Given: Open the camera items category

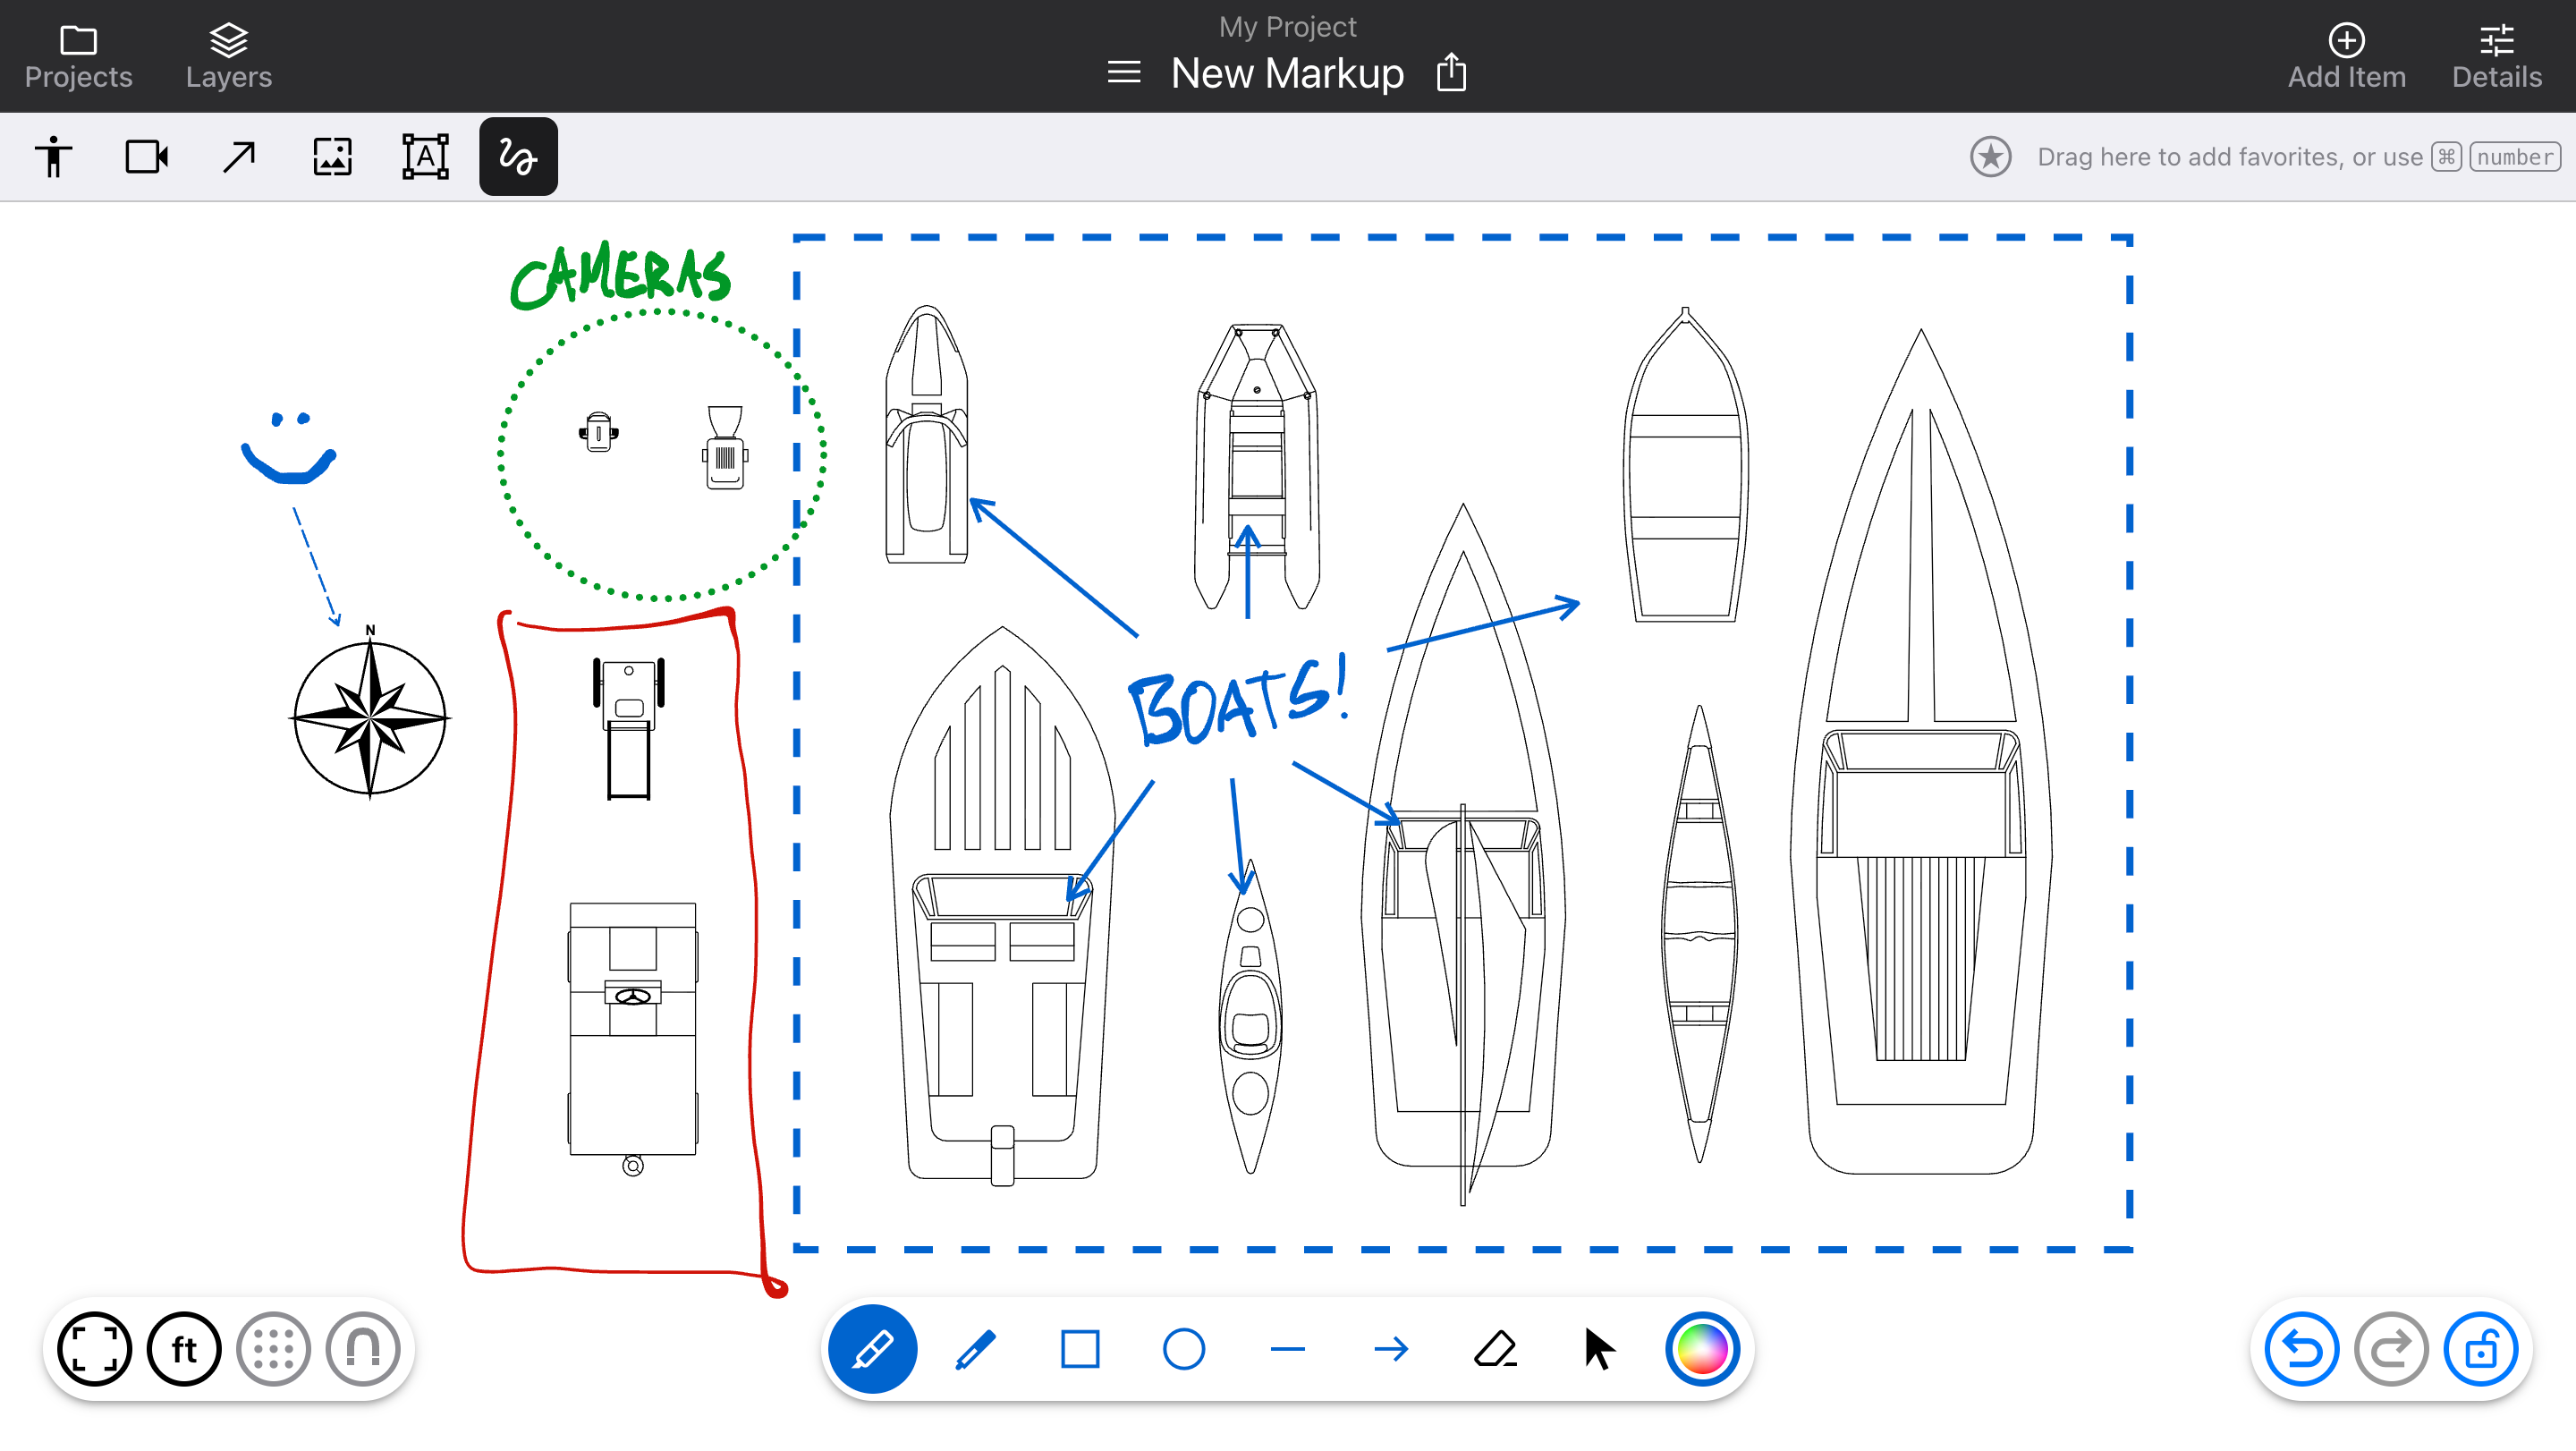Looking at the screenshot, I should [x=146, y=157].
